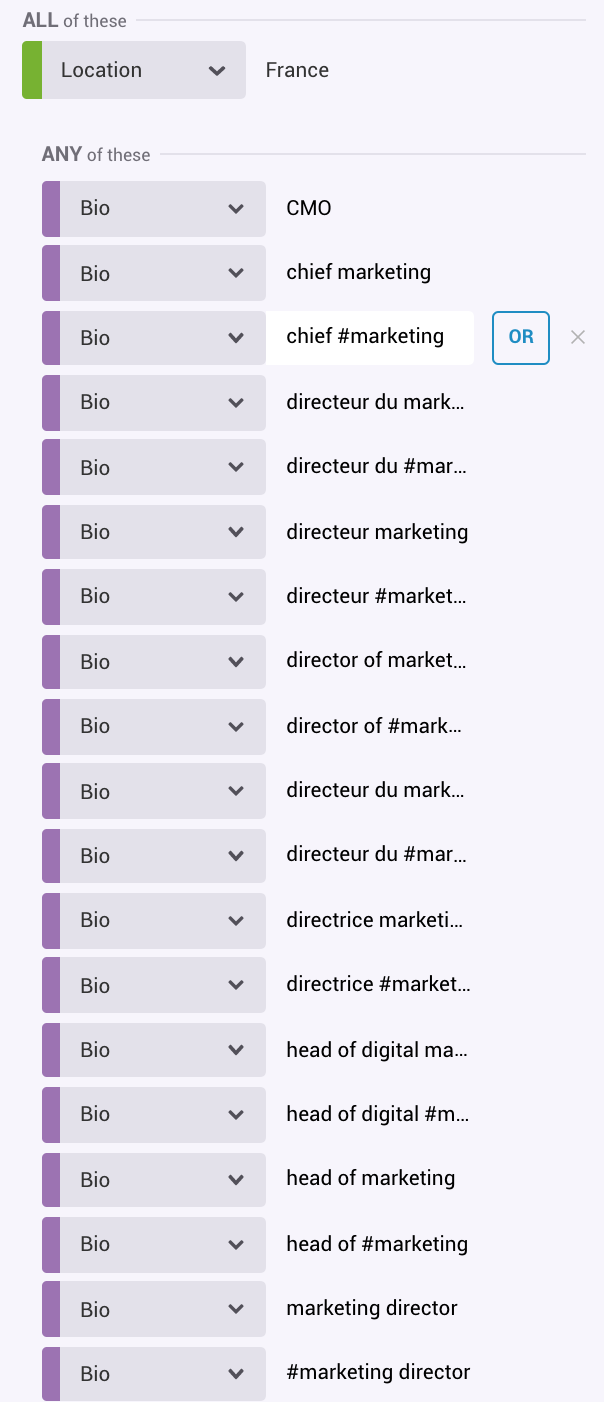Image resolution: width=604 pixels, height=1402 pixels.
Task: Click the CMO filter value
Action: coord(309,209)
